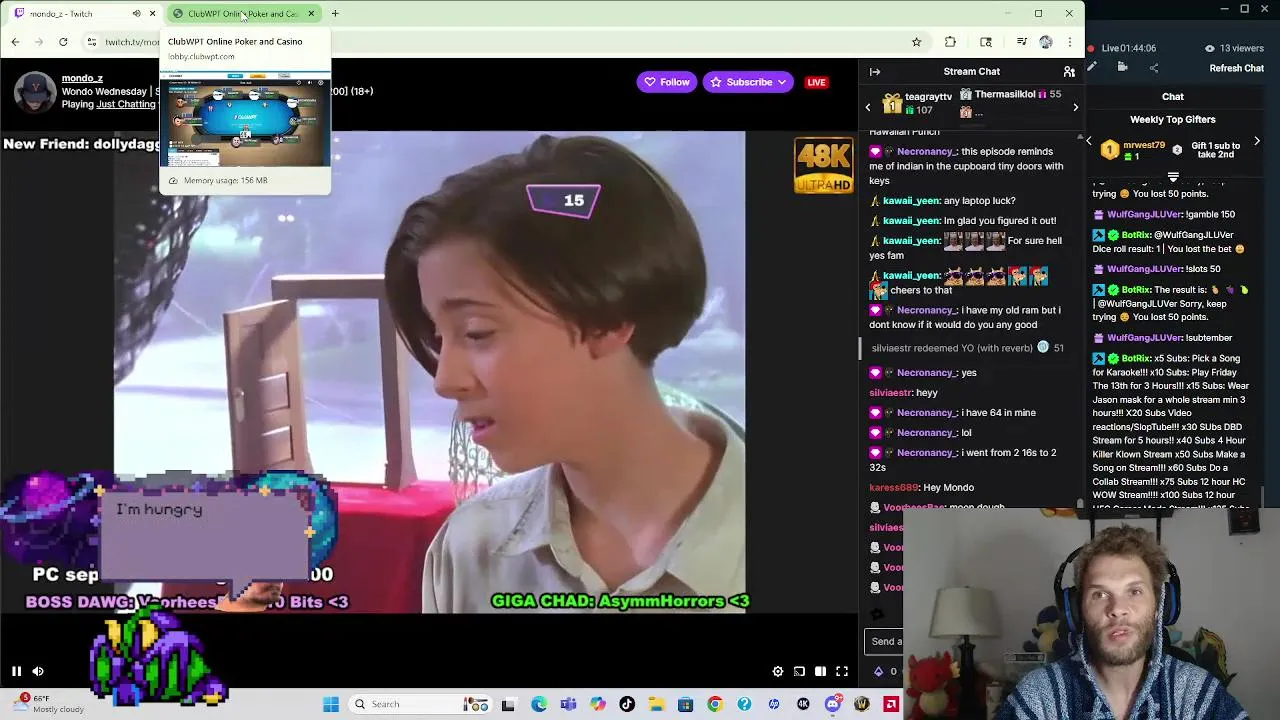The height and width of the screenshot is (720, 1280).
Task: Click the kareas689 username in chat
Action: click(893, 487)
